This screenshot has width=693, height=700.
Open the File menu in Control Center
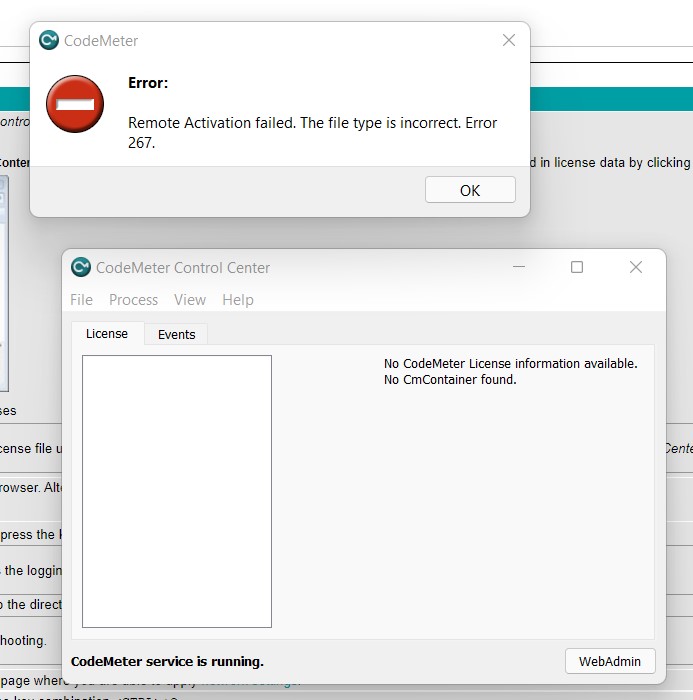81,300
